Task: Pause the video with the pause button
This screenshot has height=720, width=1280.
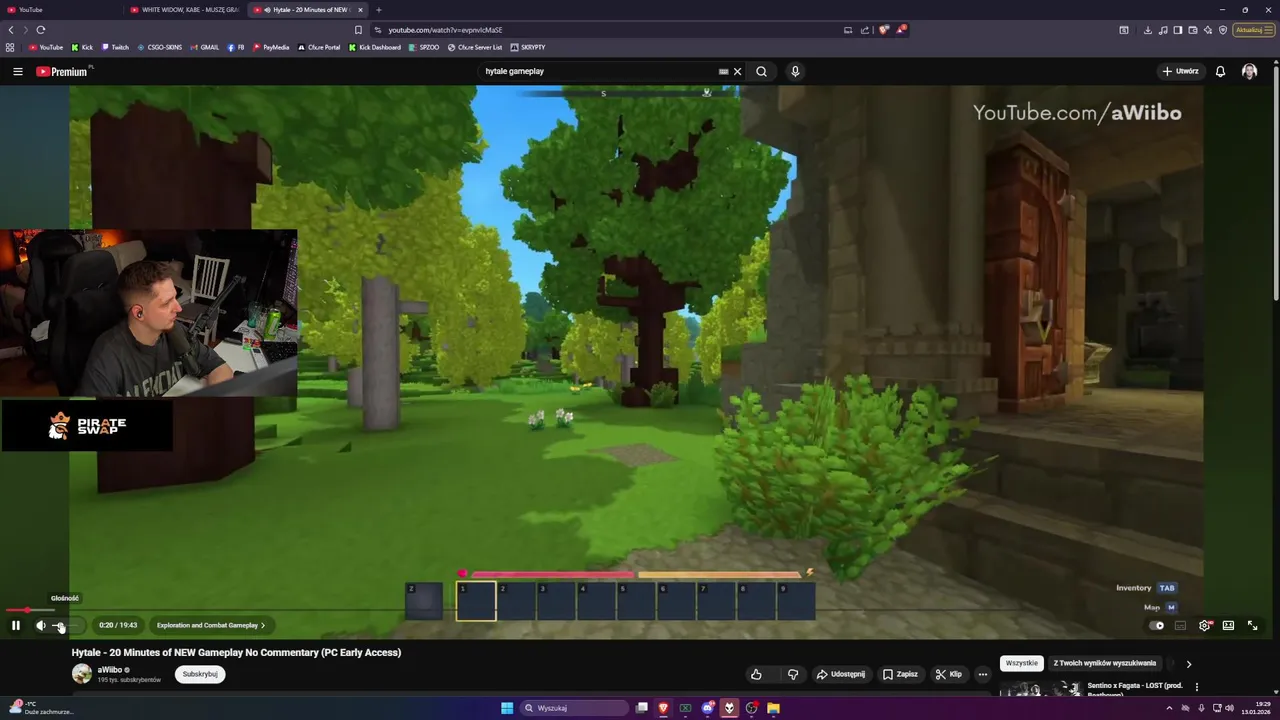Action: pos(16,625)
